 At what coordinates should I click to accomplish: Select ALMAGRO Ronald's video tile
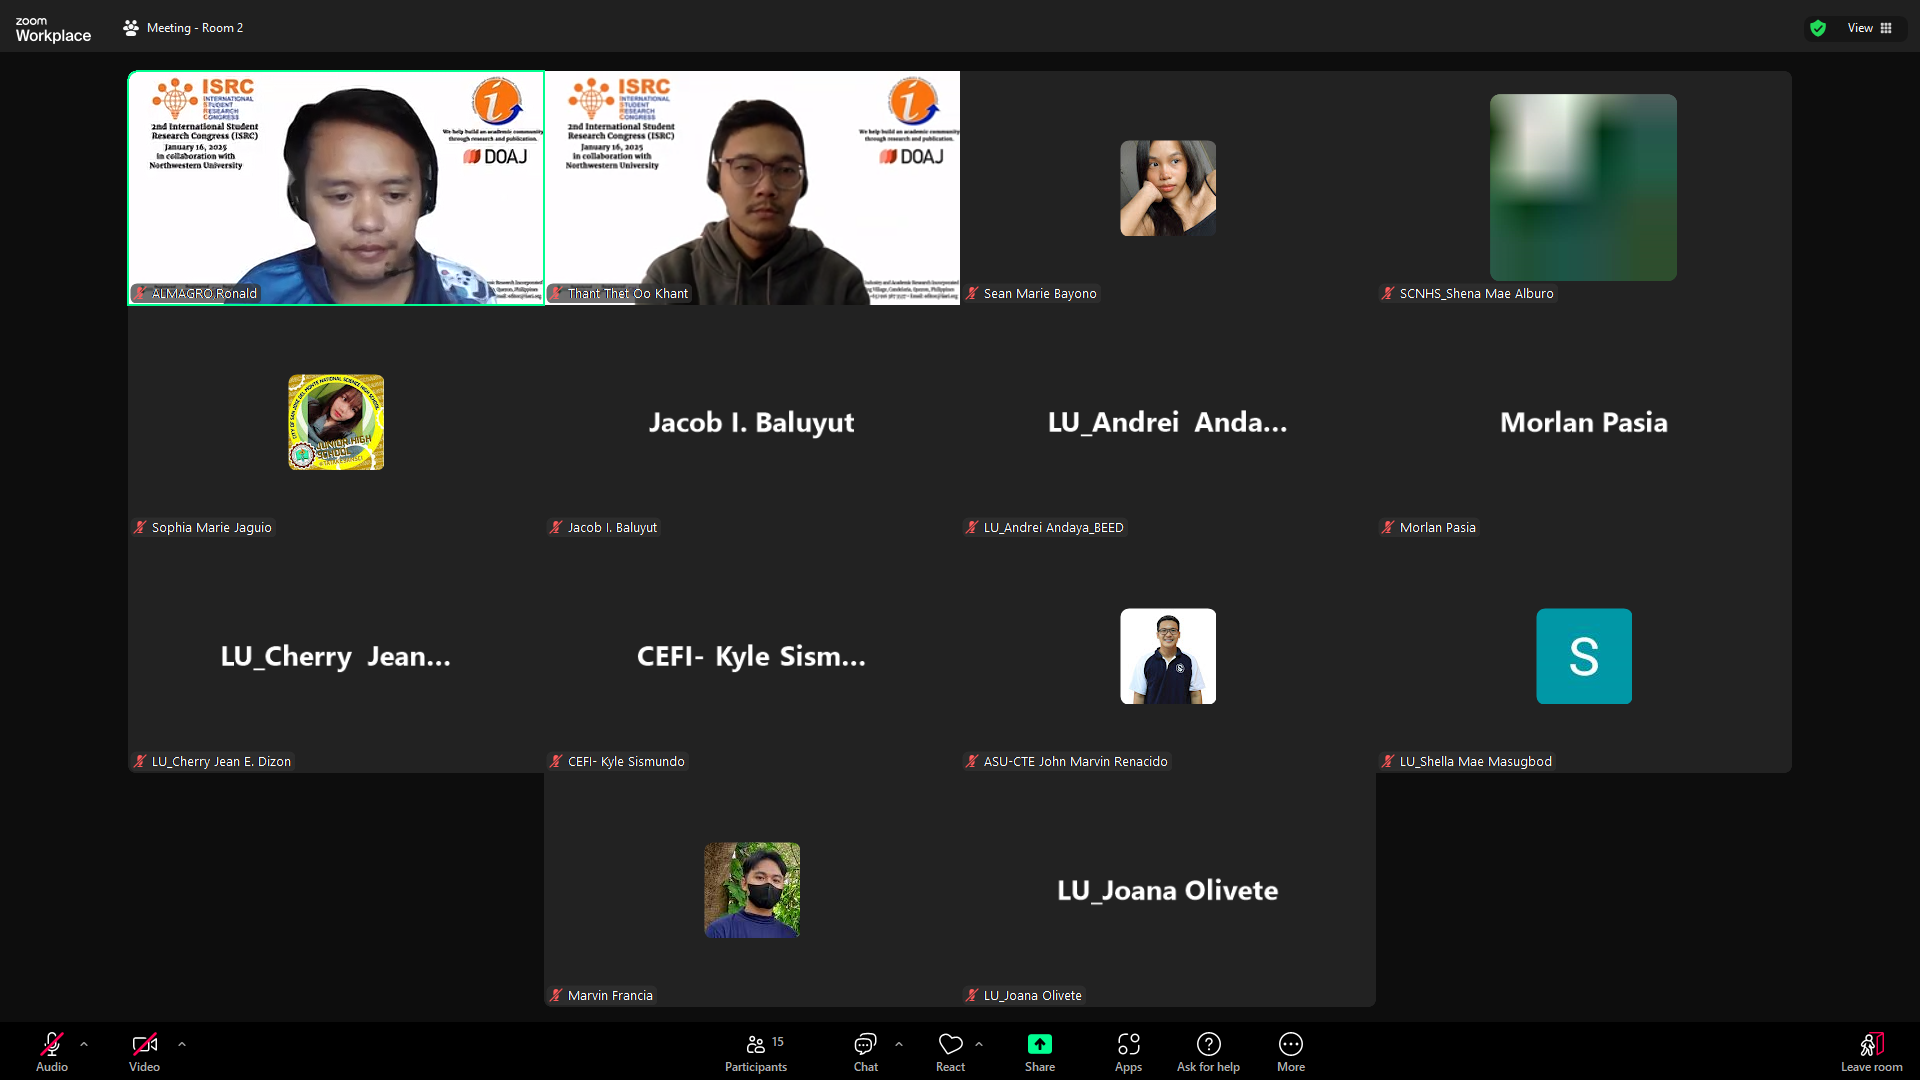(336, 188)
